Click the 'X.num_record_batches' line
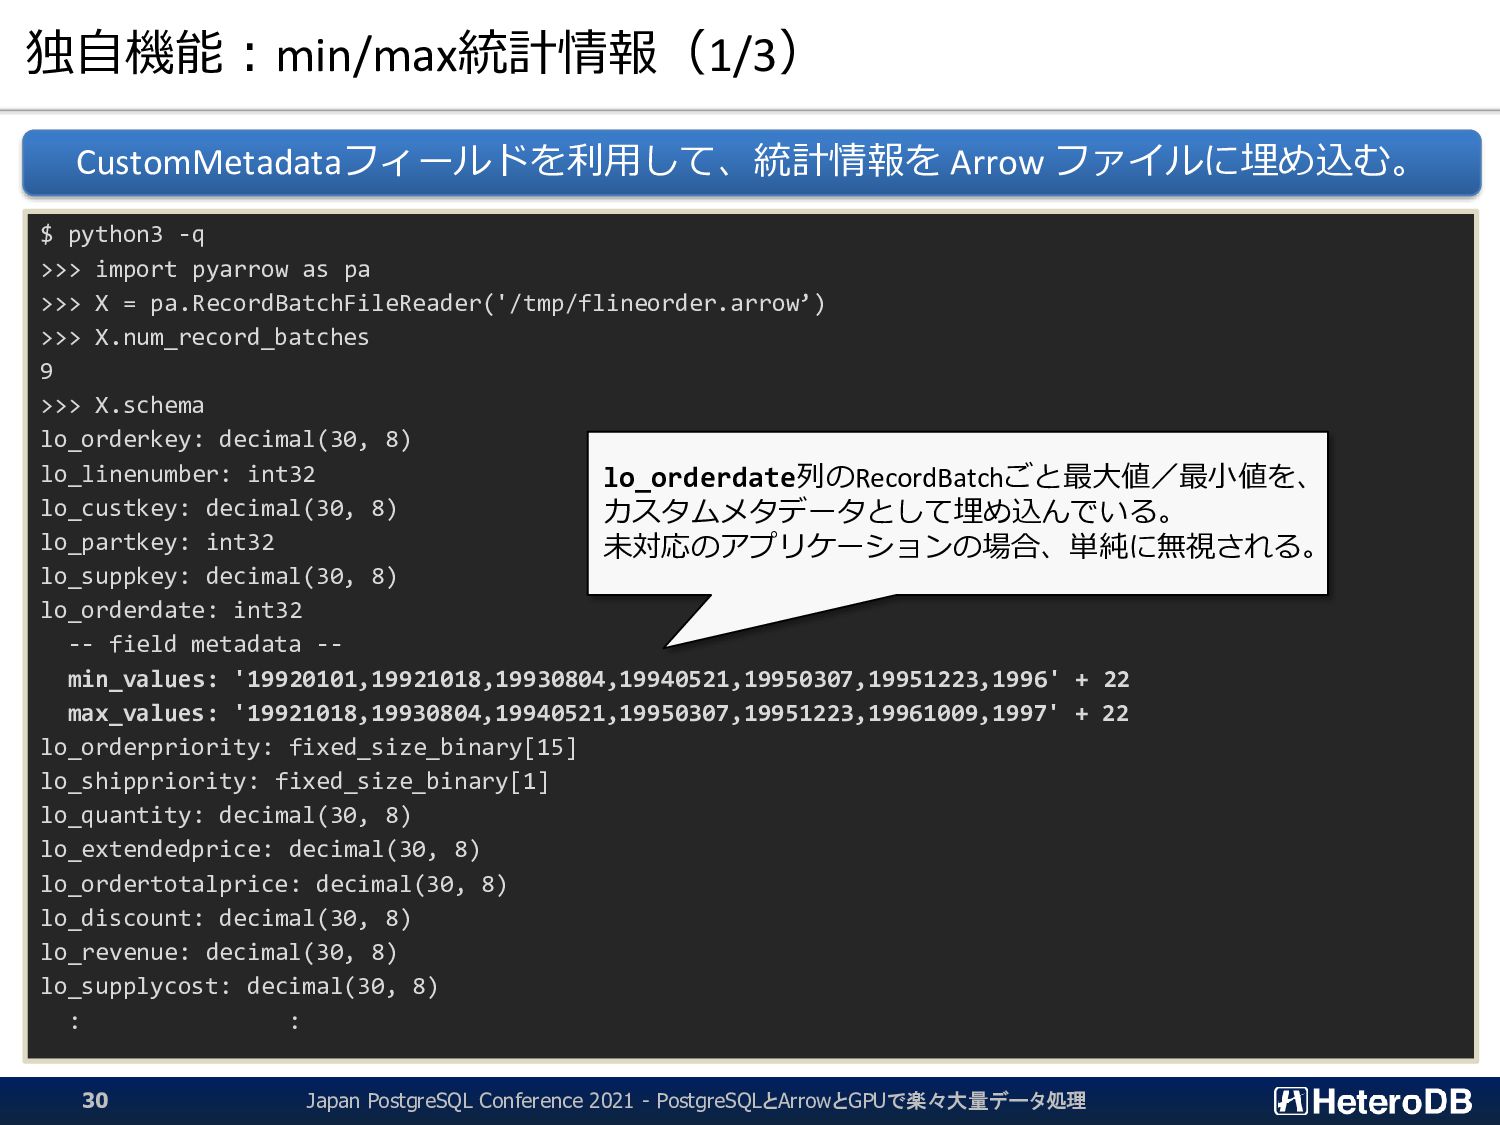This screenshot has width=1500, height=1125. coord(205,338)
